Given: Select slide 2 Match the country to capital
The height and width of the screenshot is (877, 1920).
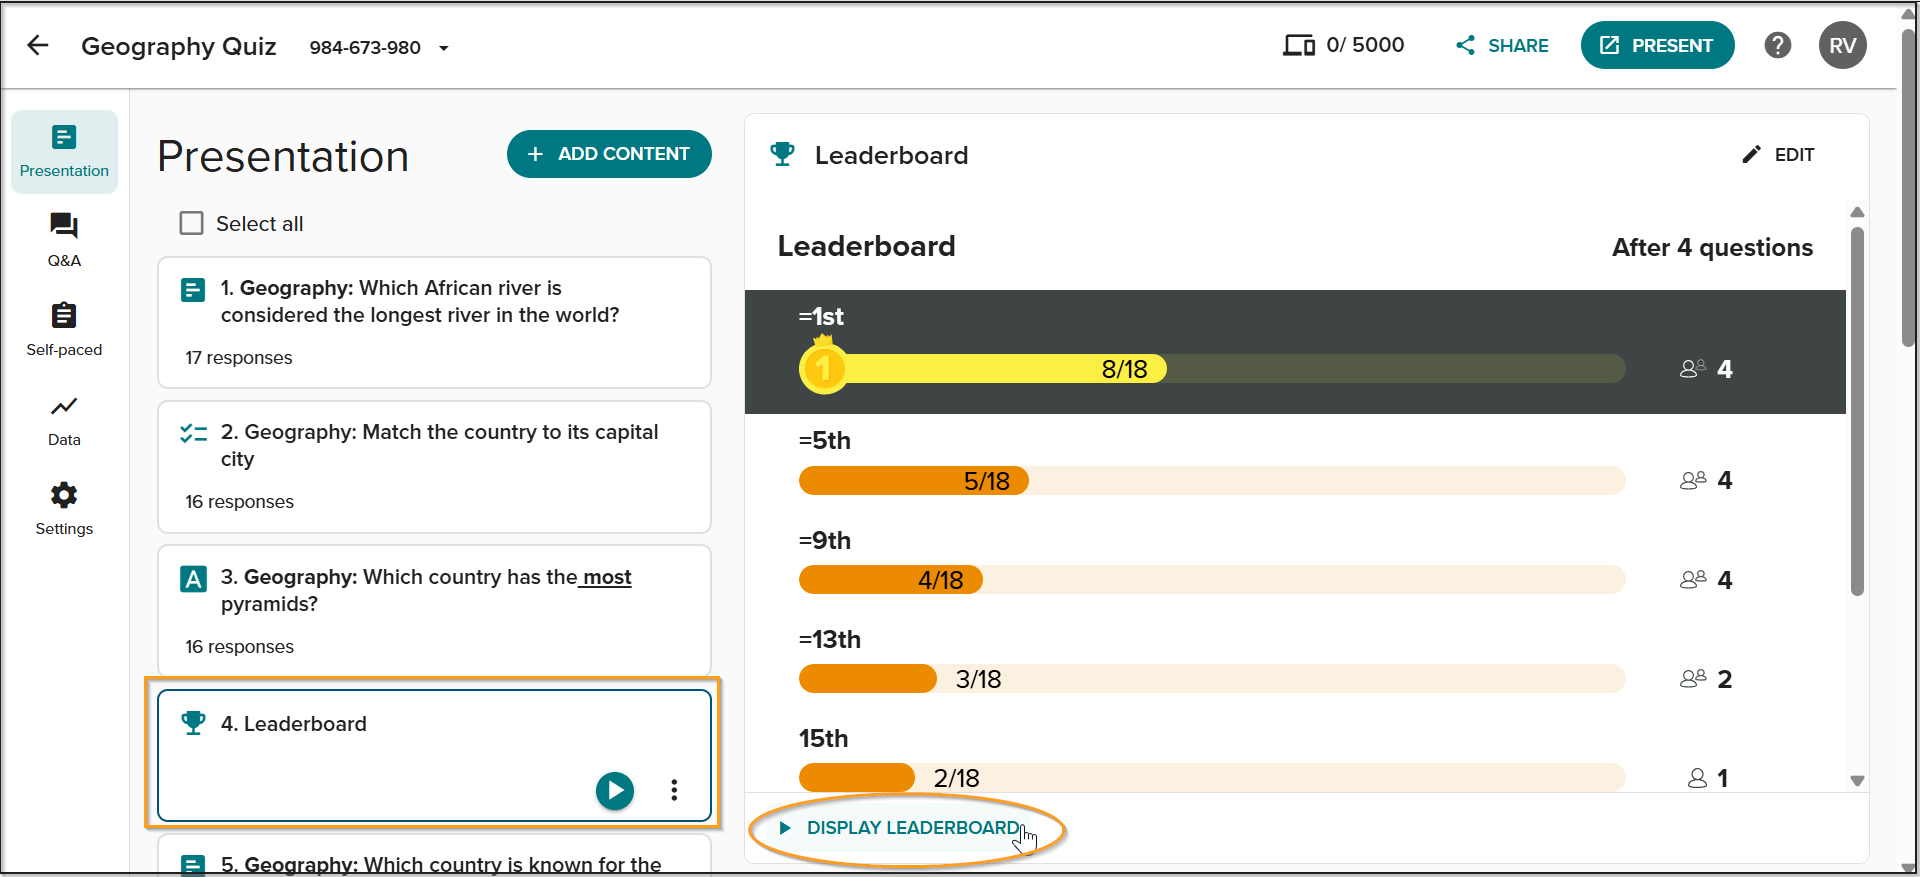Looking at the screenshot, I should tap(434, 467).
